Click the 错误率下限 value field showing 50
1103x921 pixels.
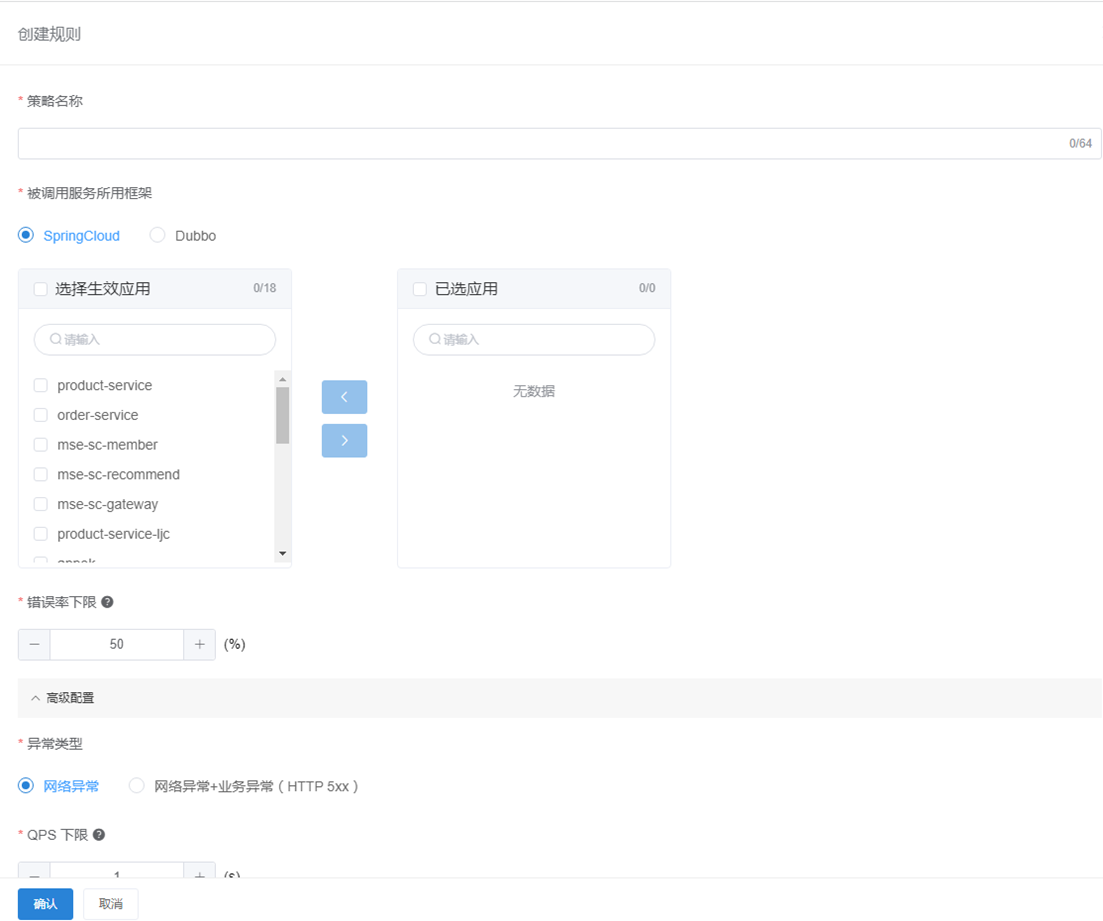click(117, 644)
